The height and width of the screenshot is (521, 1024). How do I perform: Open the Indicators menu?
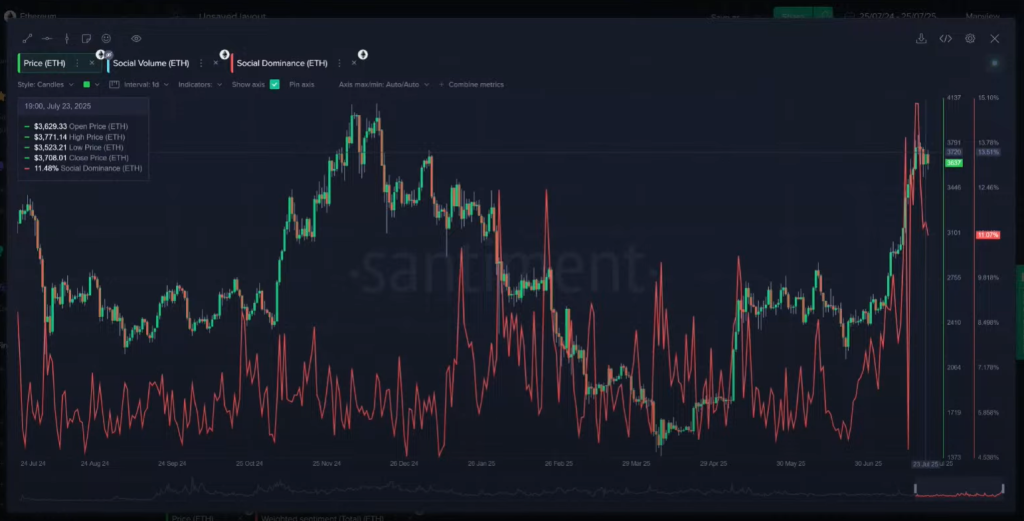[200, 85]
